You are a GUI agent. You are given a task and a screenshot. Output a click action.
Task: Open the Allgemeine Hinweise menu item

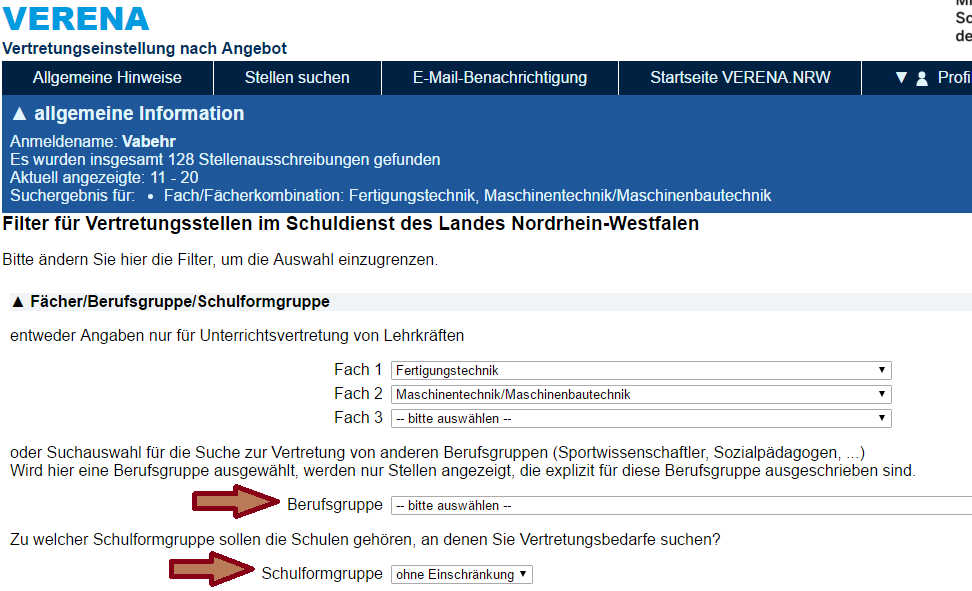click(107, 78)
